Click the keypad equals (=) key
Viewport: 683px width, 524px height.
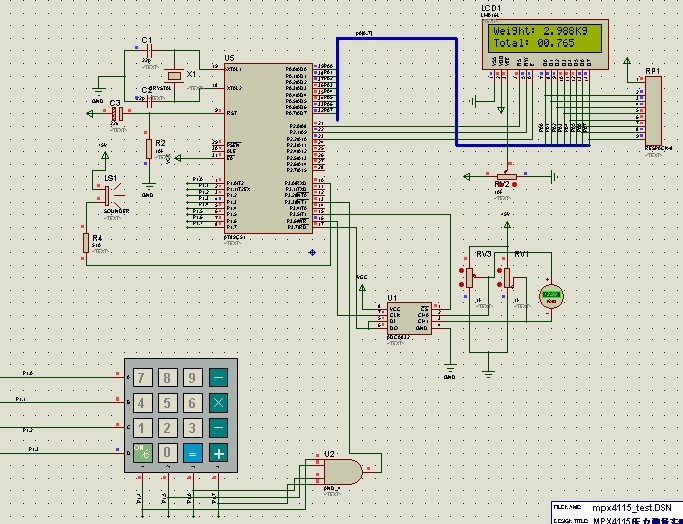pos(193,453)
